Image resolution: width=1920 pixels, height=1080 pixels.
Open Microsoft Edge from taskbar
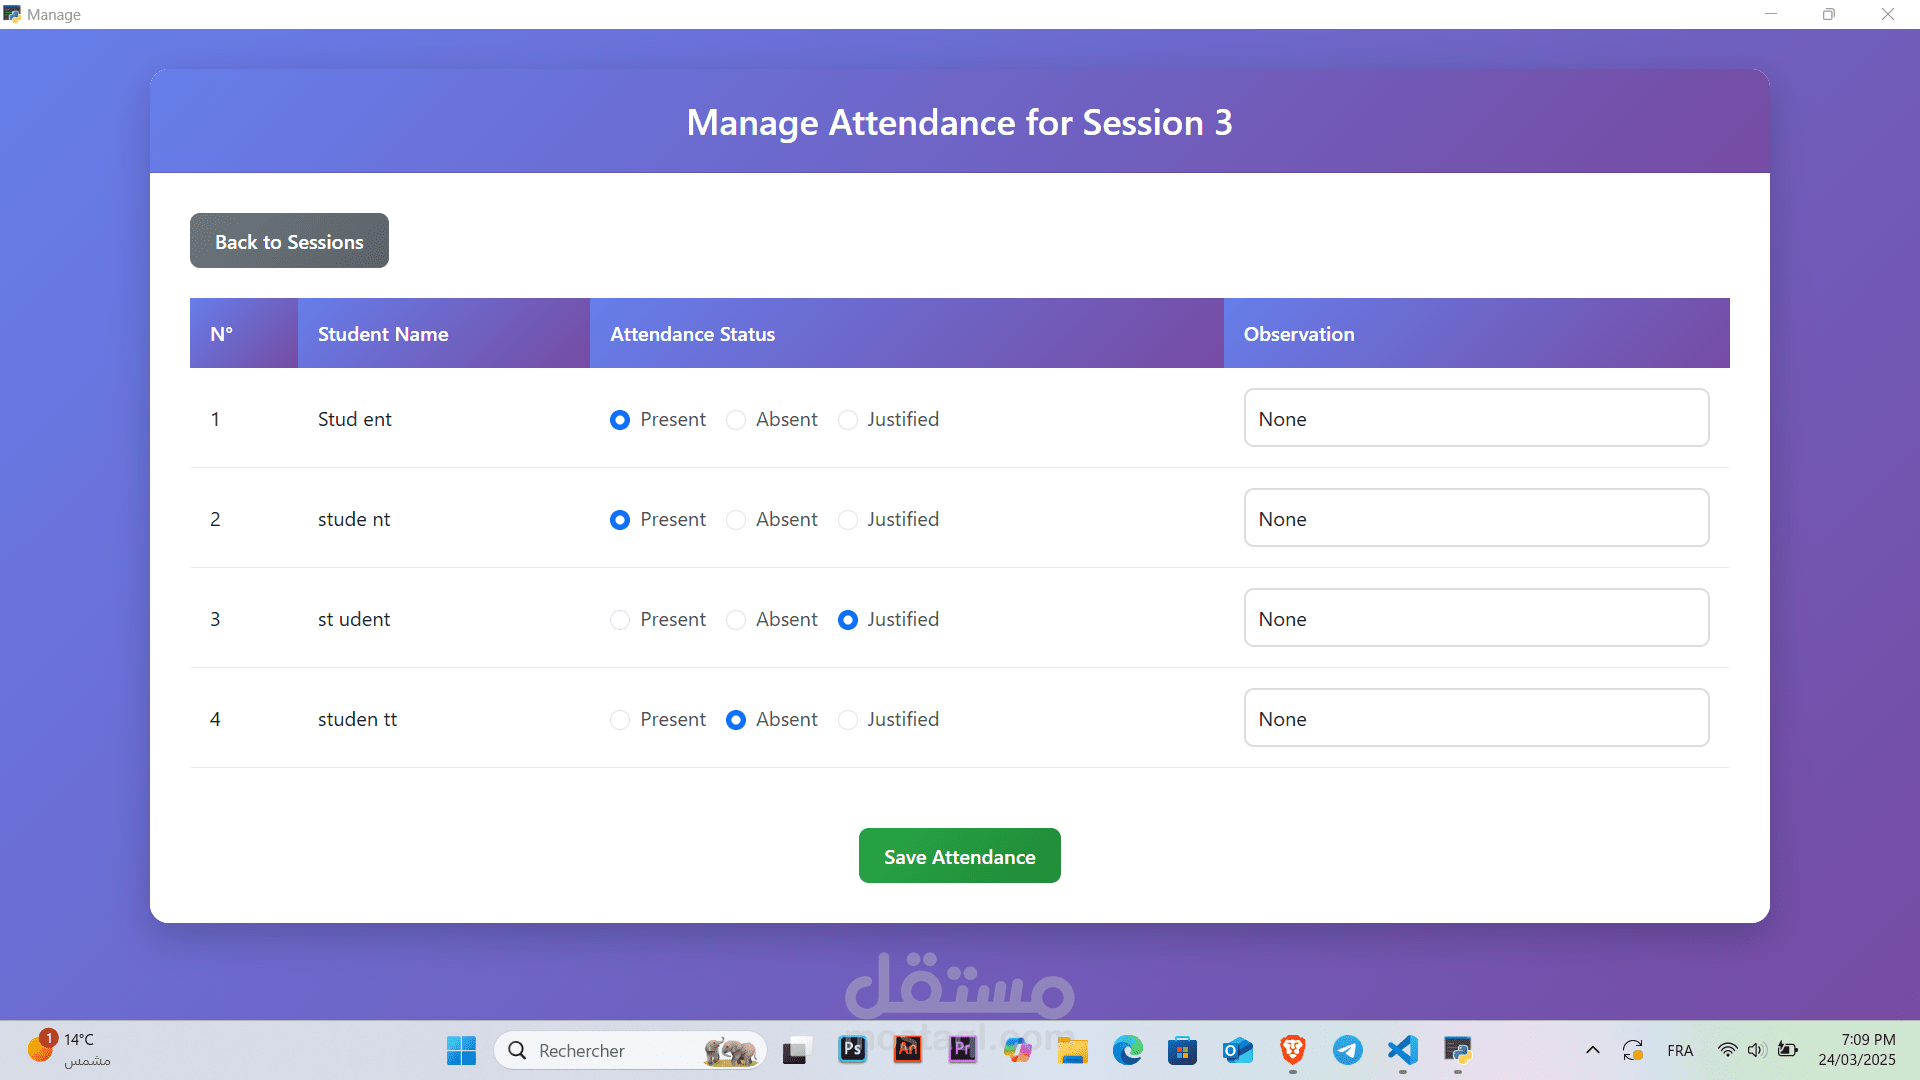pos(1127,1050)
